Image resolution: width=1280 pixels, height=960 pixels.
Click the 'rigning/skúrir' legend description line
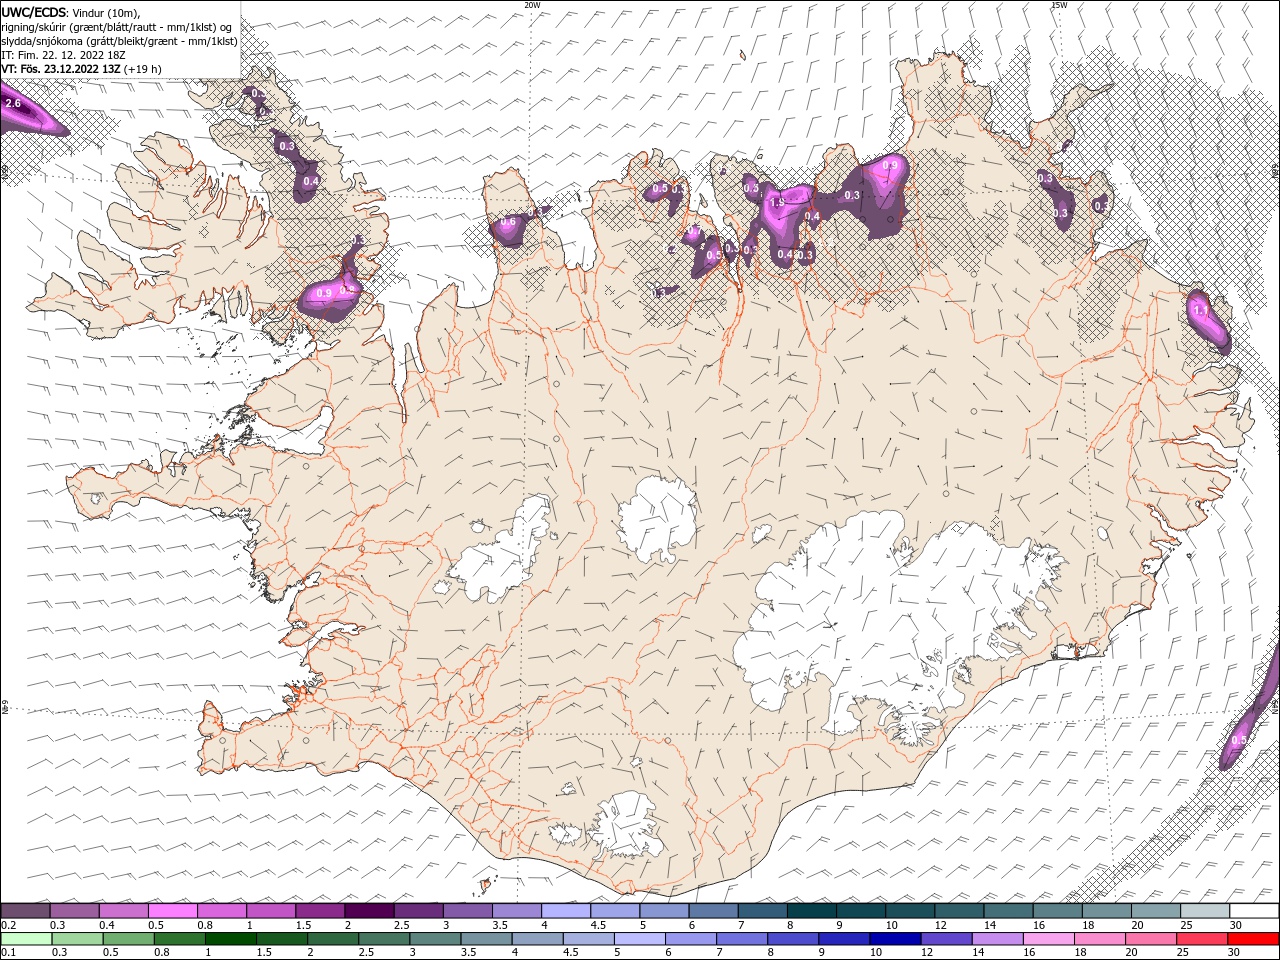[117, 27]
